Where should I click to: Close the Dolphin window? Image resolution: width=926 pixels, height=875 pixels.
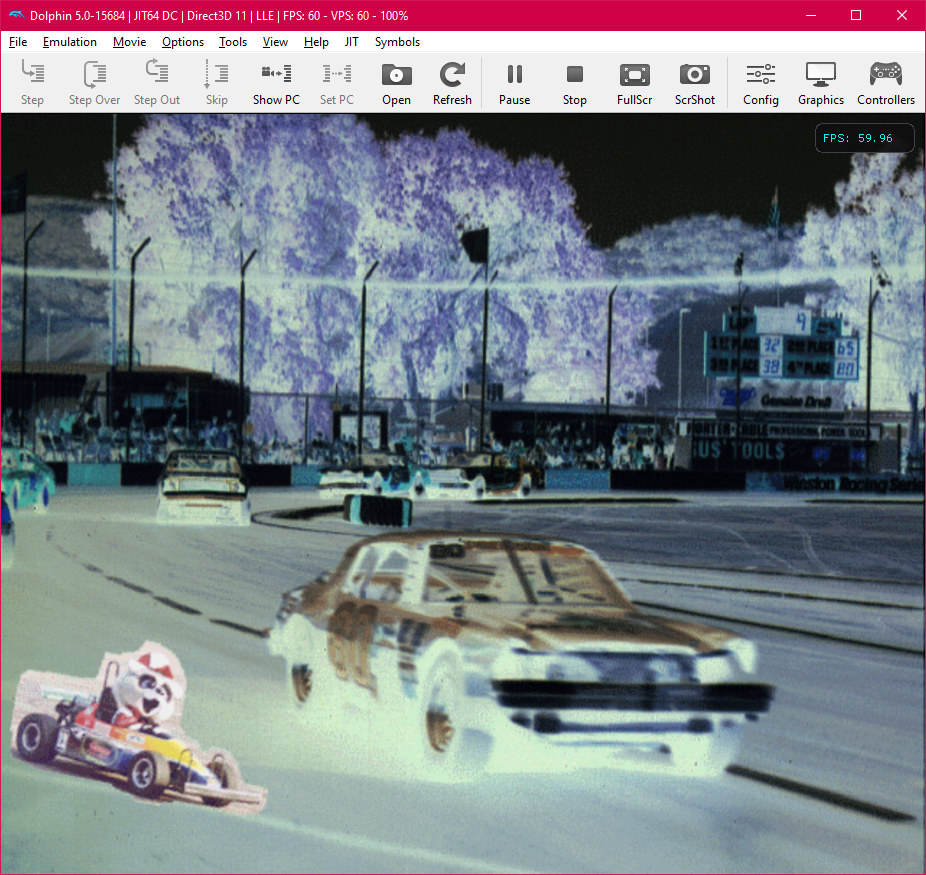pyautogui.click(x=902, y=15)
